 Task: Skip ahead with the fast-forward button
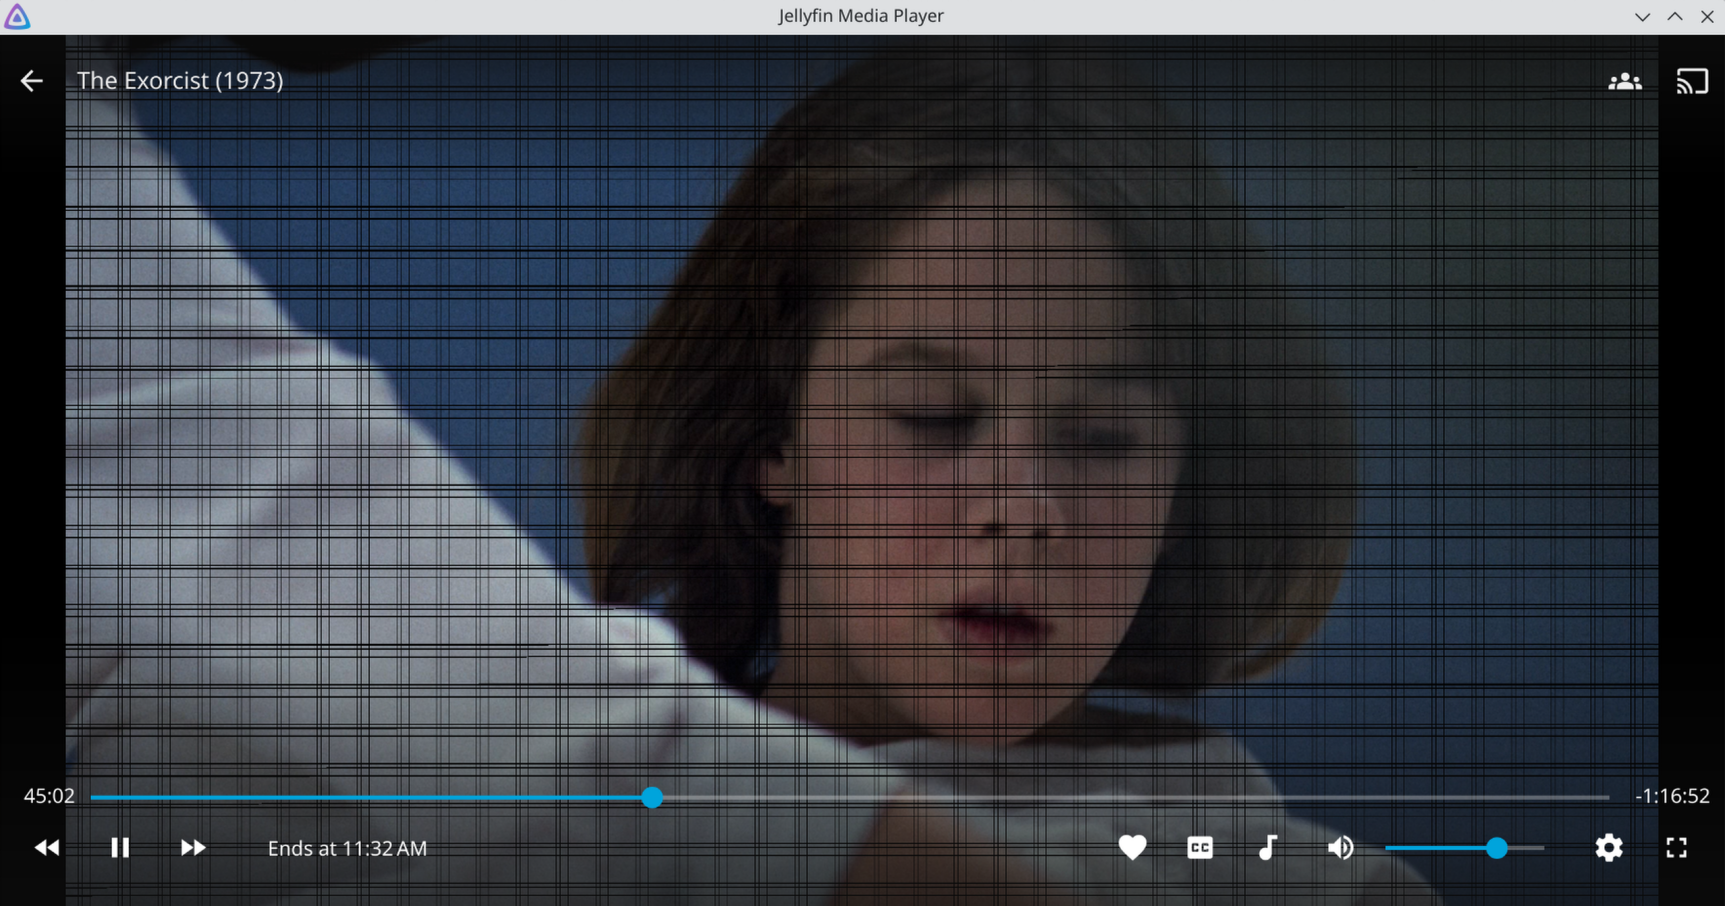tap(193, 848)
